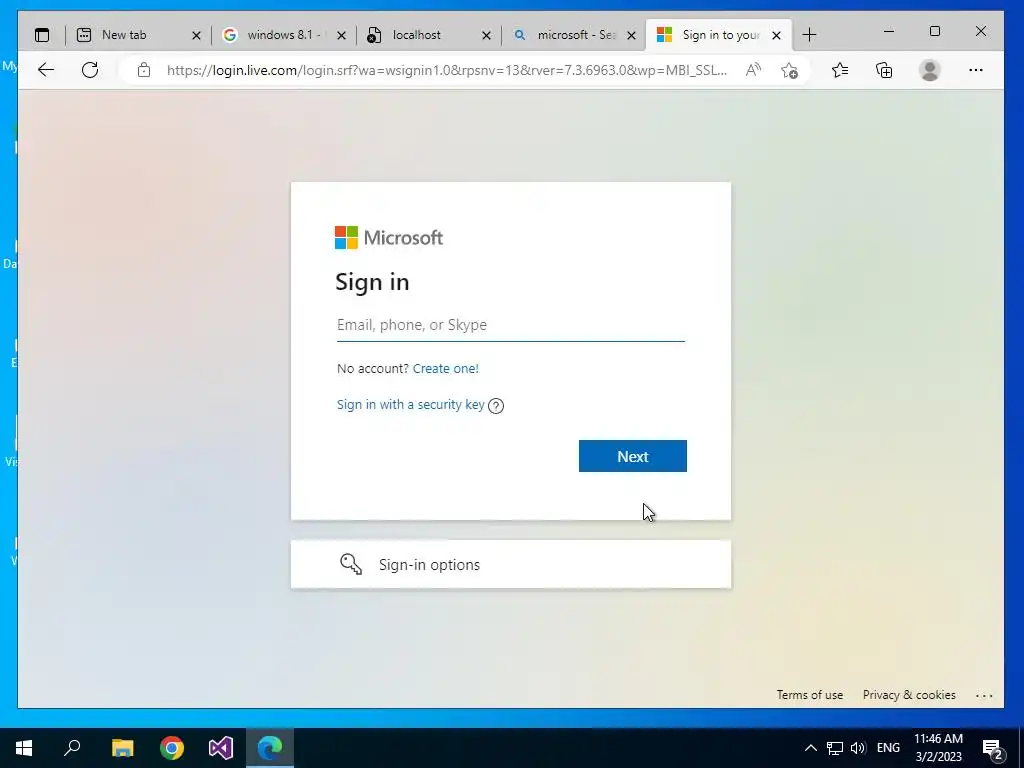Viewport: 1024px width, 768px height.
Task: Open Edge Settings and more menu
Action: [976, 70]
